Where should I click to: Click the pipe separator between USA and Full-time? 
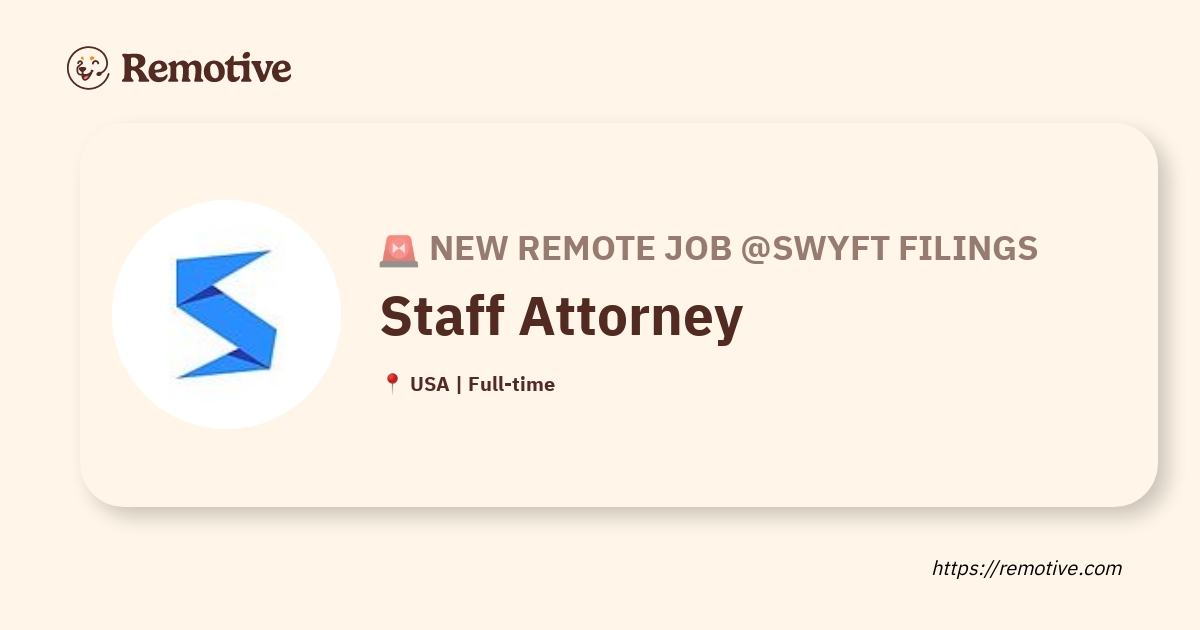point(458,384)
